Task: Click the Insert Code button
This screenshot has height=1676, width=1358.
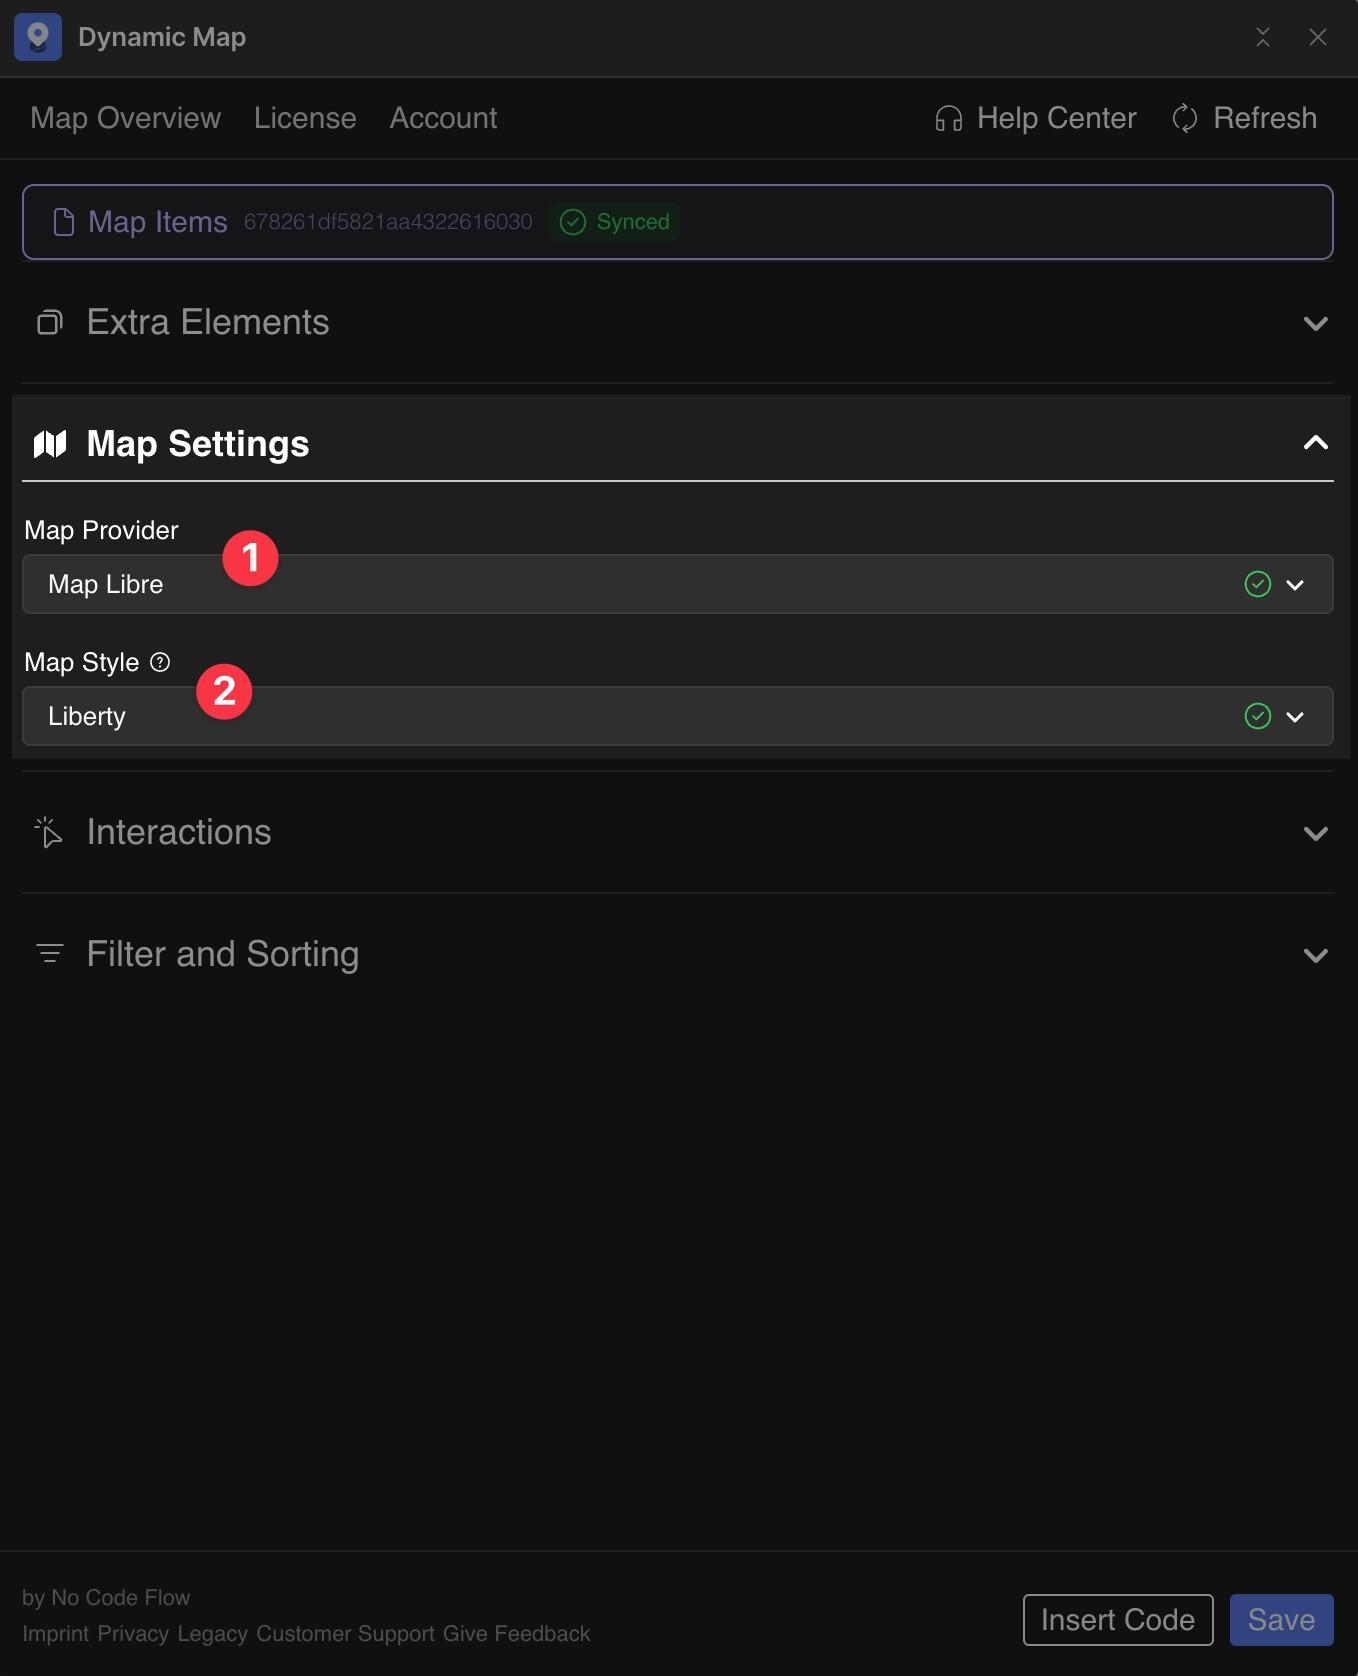Action: 1118,1620
